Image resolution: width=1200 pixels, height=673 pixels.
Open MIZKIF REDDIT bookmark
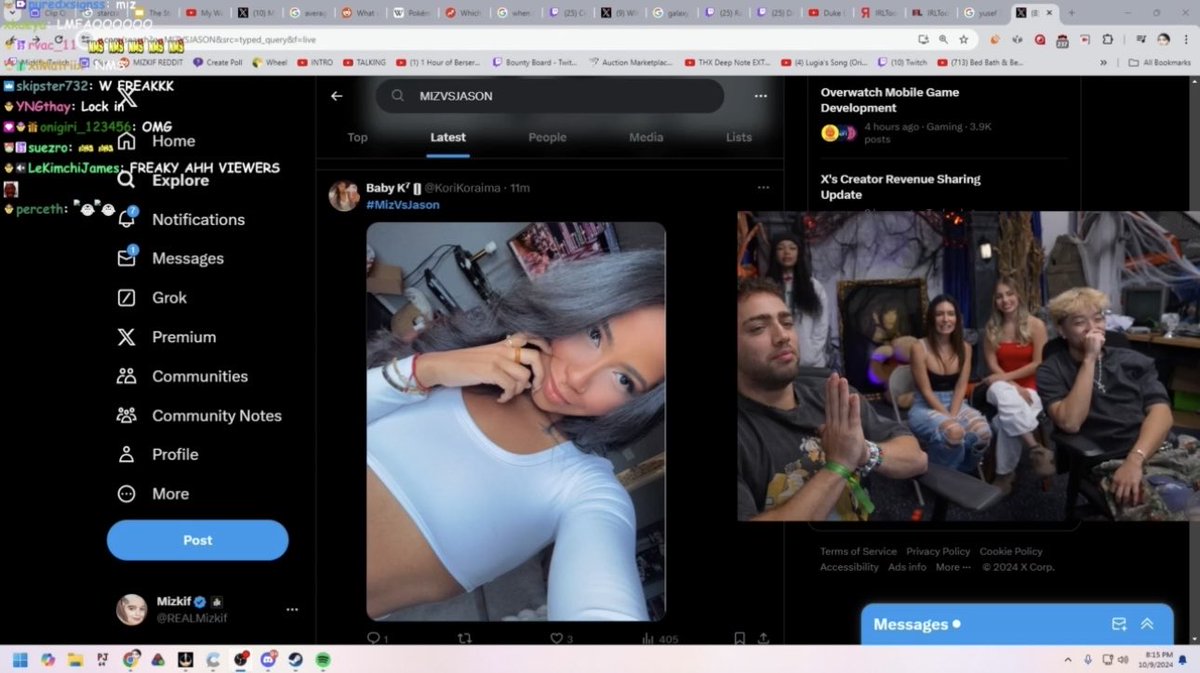150,62
